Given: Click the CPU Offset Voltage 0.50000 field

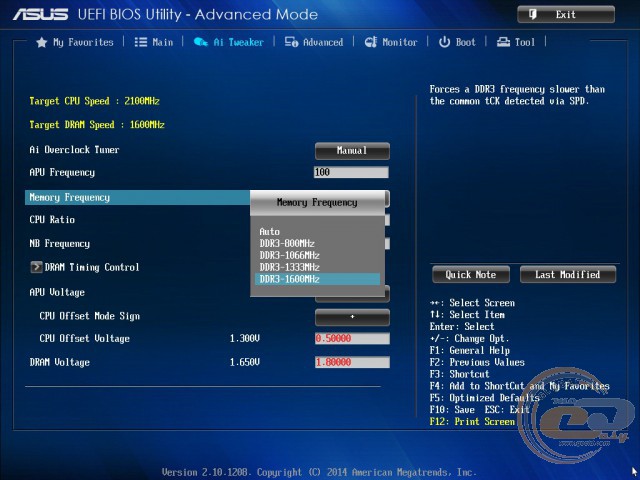Looking at the screenshot, I should (x=352, y=338).
